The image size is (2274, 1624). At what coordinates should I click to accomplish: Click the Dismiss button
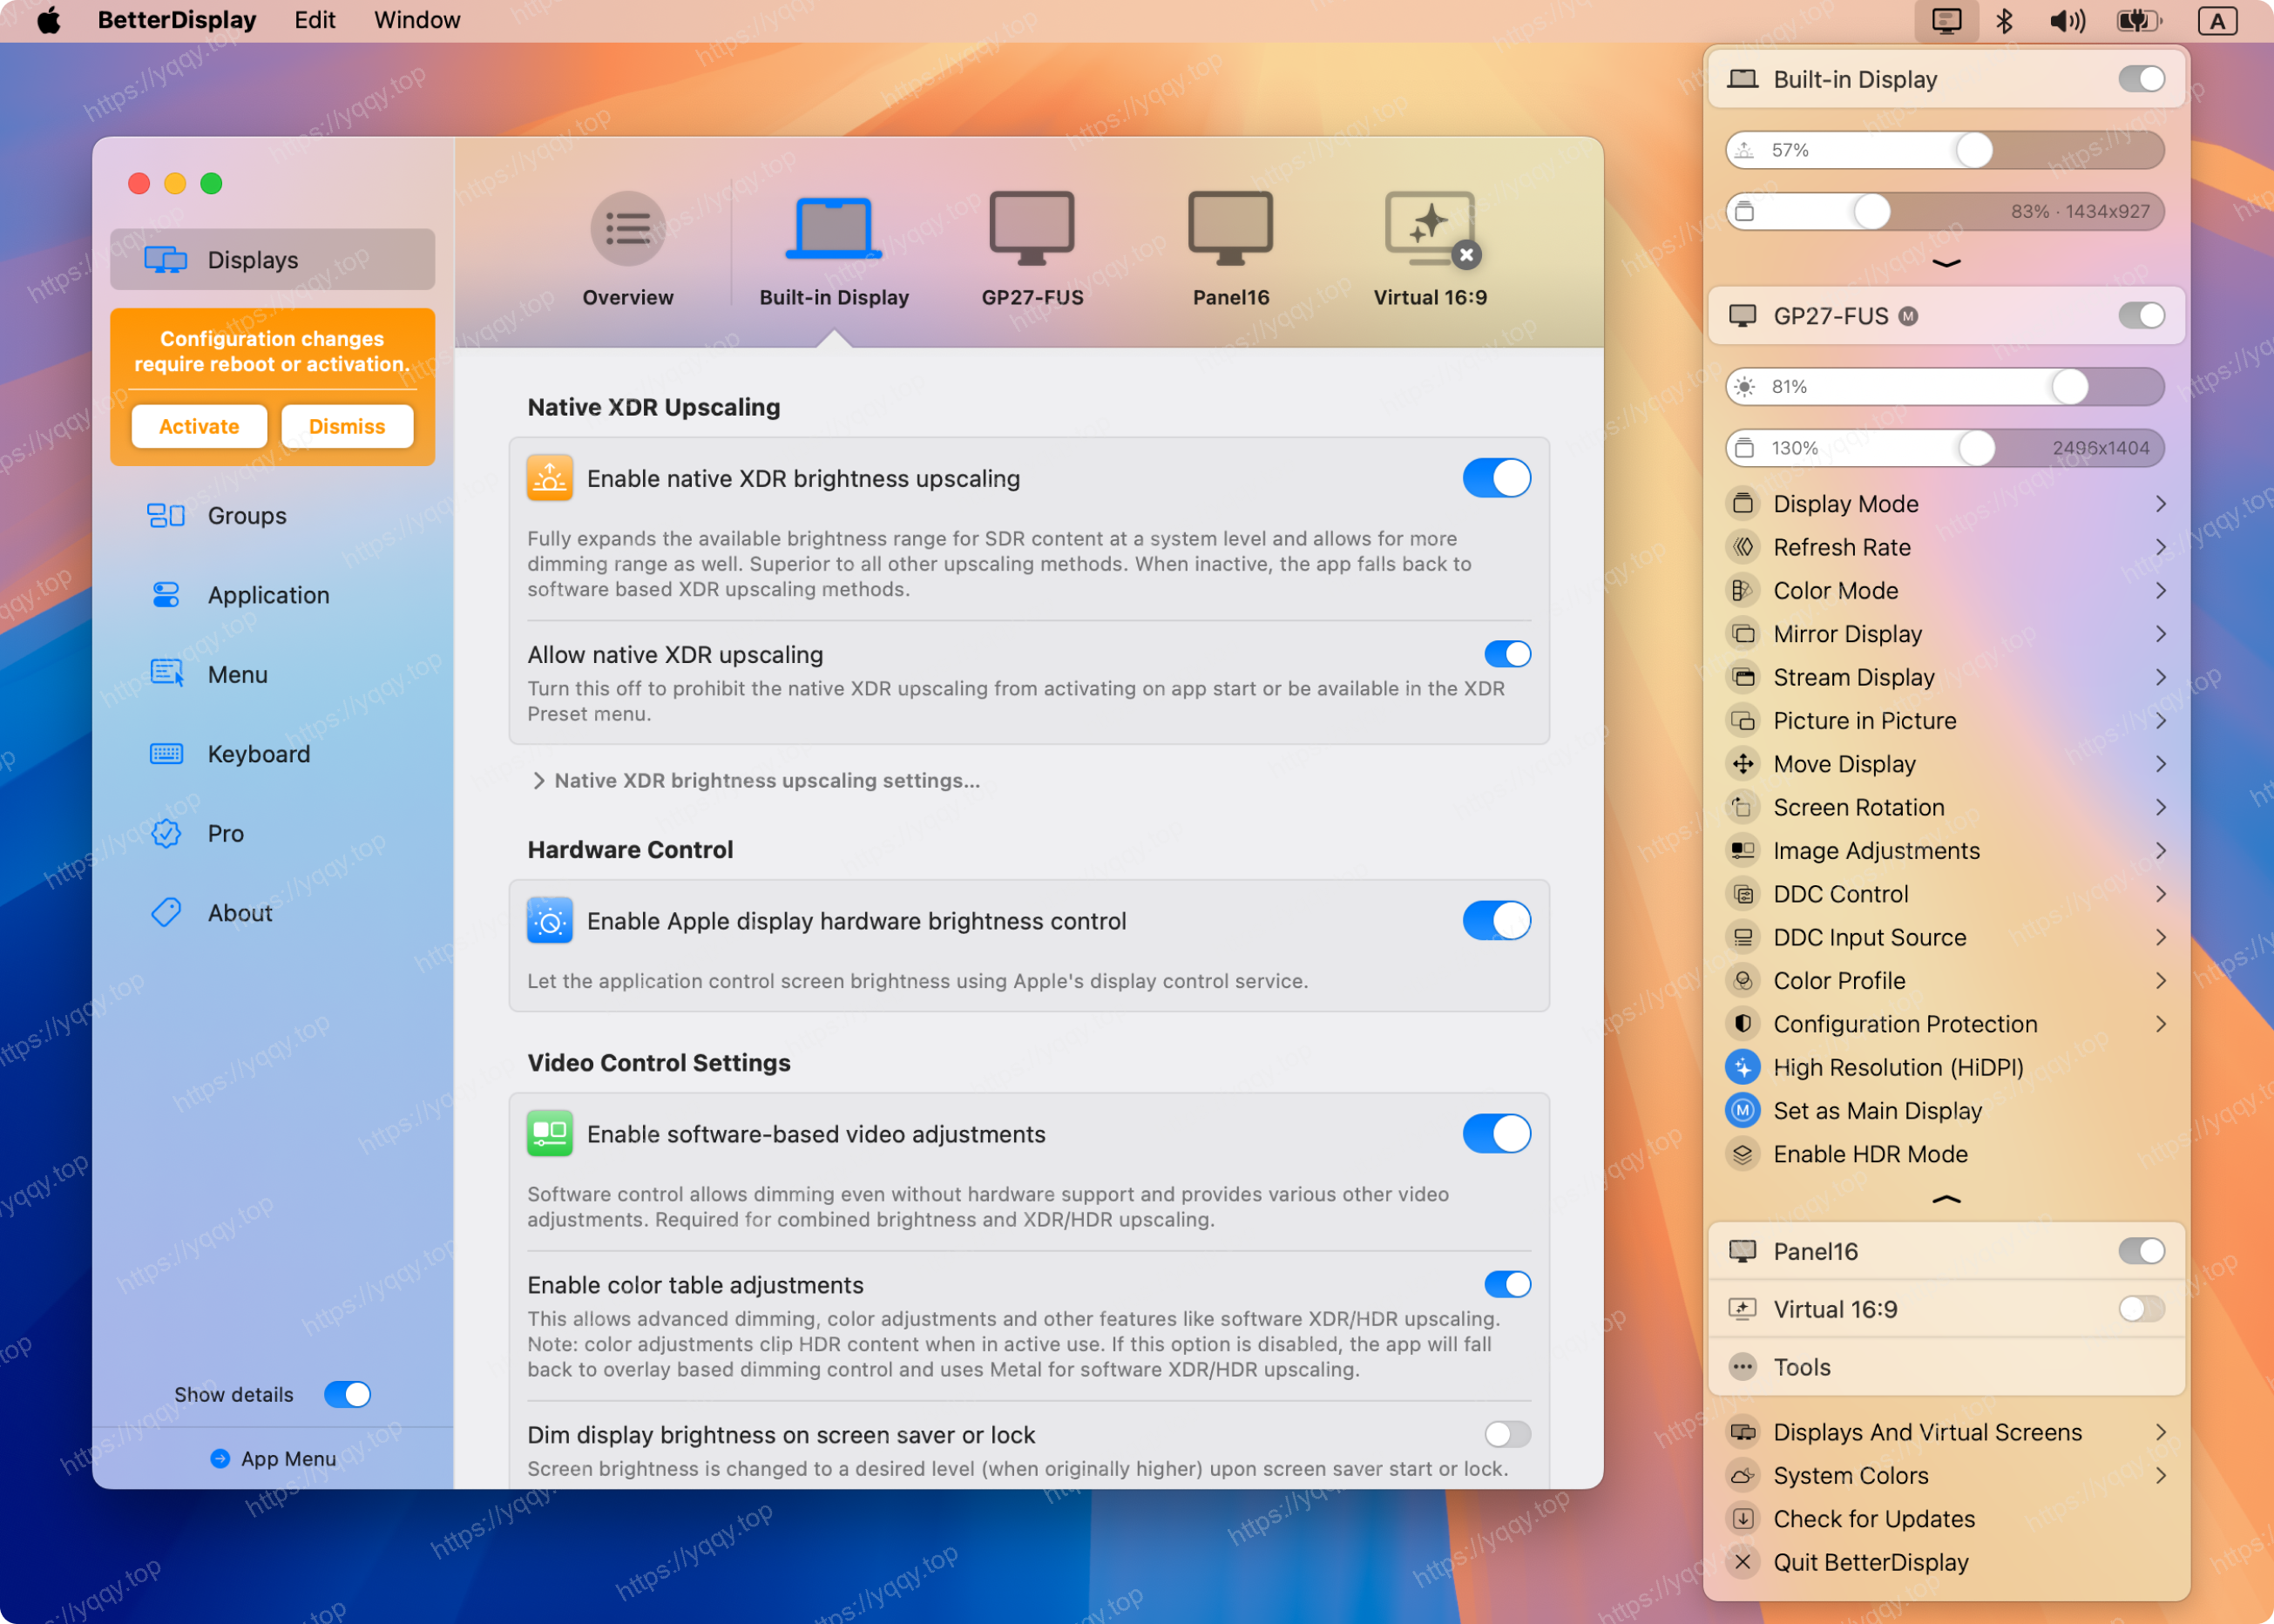pyautogui.click(x=346, y=427)
